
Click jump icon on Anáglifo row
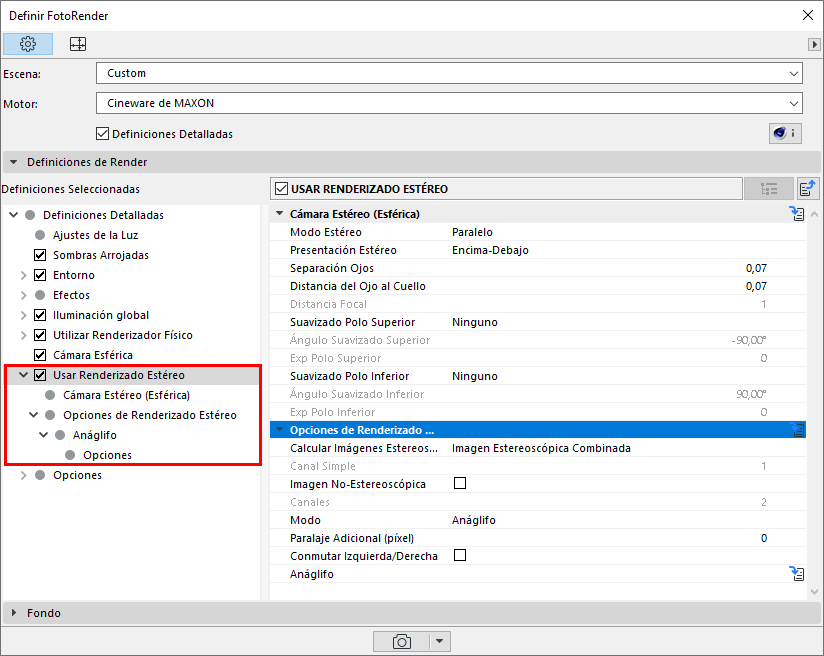pyautogui.click(x=797, y=573)
